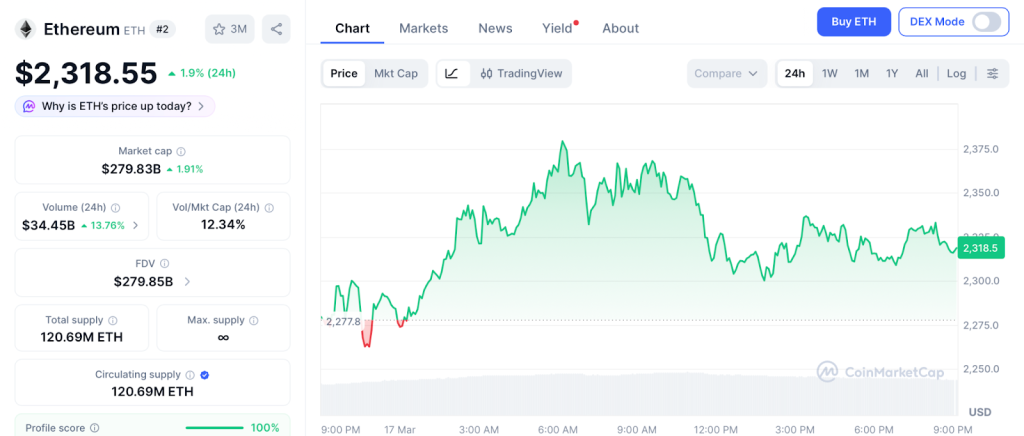
Task: Click the Ethereum logo icon
Action: 24,29
